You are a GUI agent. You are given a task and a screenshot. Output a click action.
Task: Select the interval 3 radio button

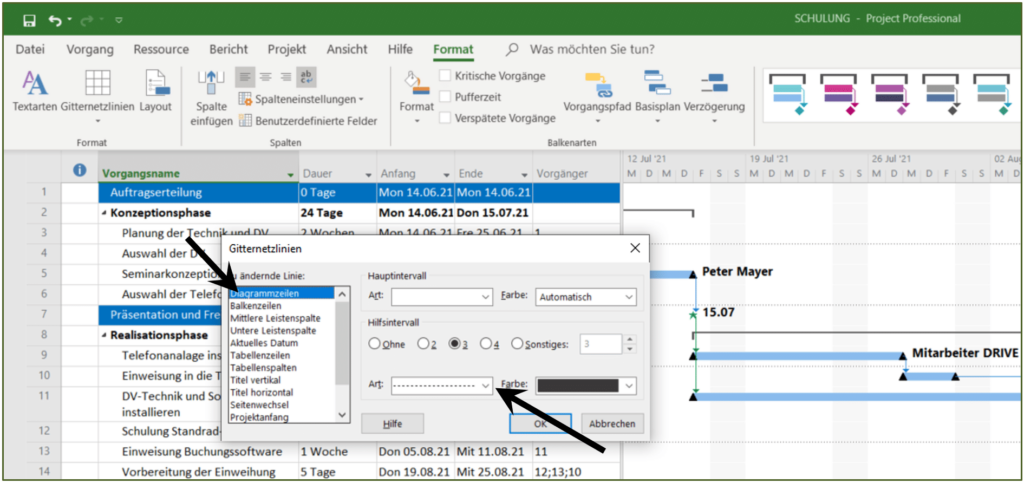pyautogui.click(x=455, y=343)
